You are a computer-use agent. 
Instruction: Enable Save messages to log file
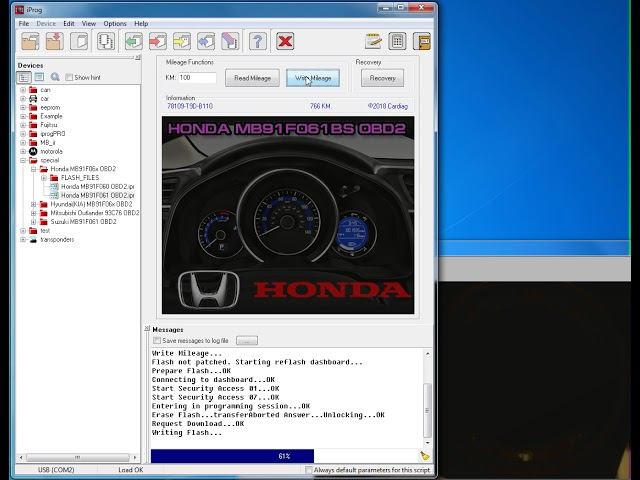(x=157, y=340)
